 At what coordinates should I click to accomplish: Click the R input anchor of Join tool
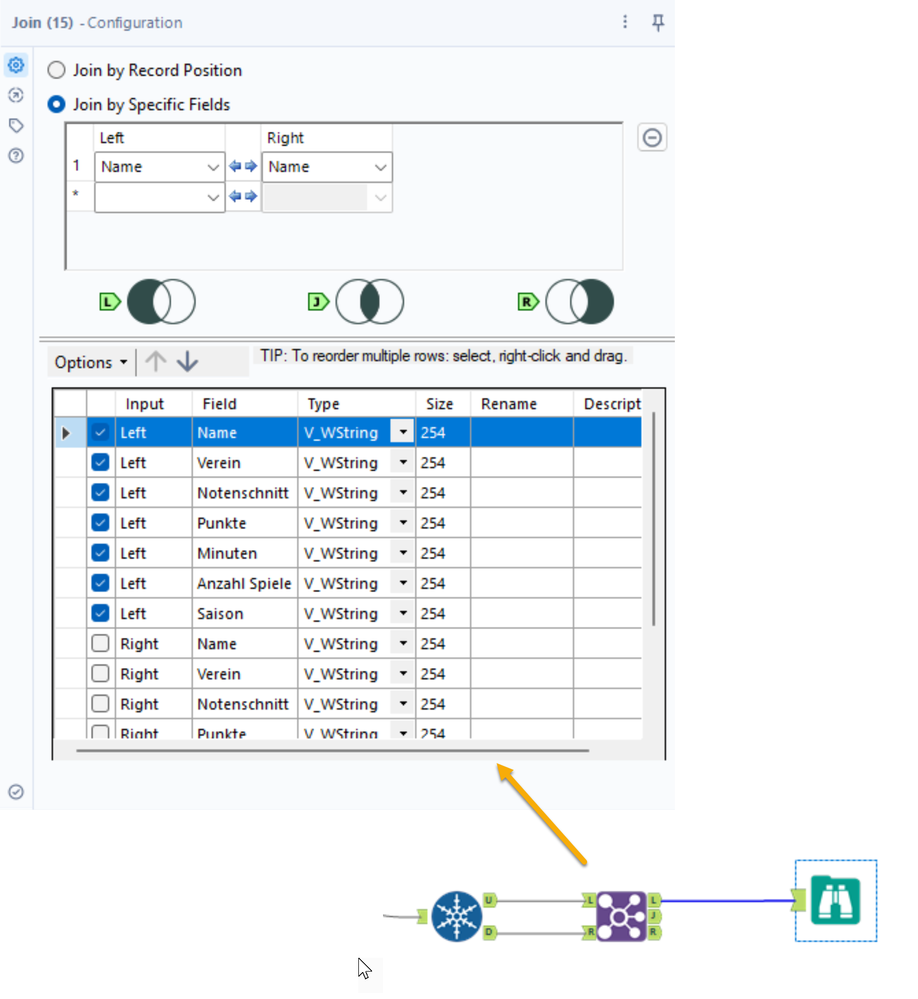(x=589, y=932)
